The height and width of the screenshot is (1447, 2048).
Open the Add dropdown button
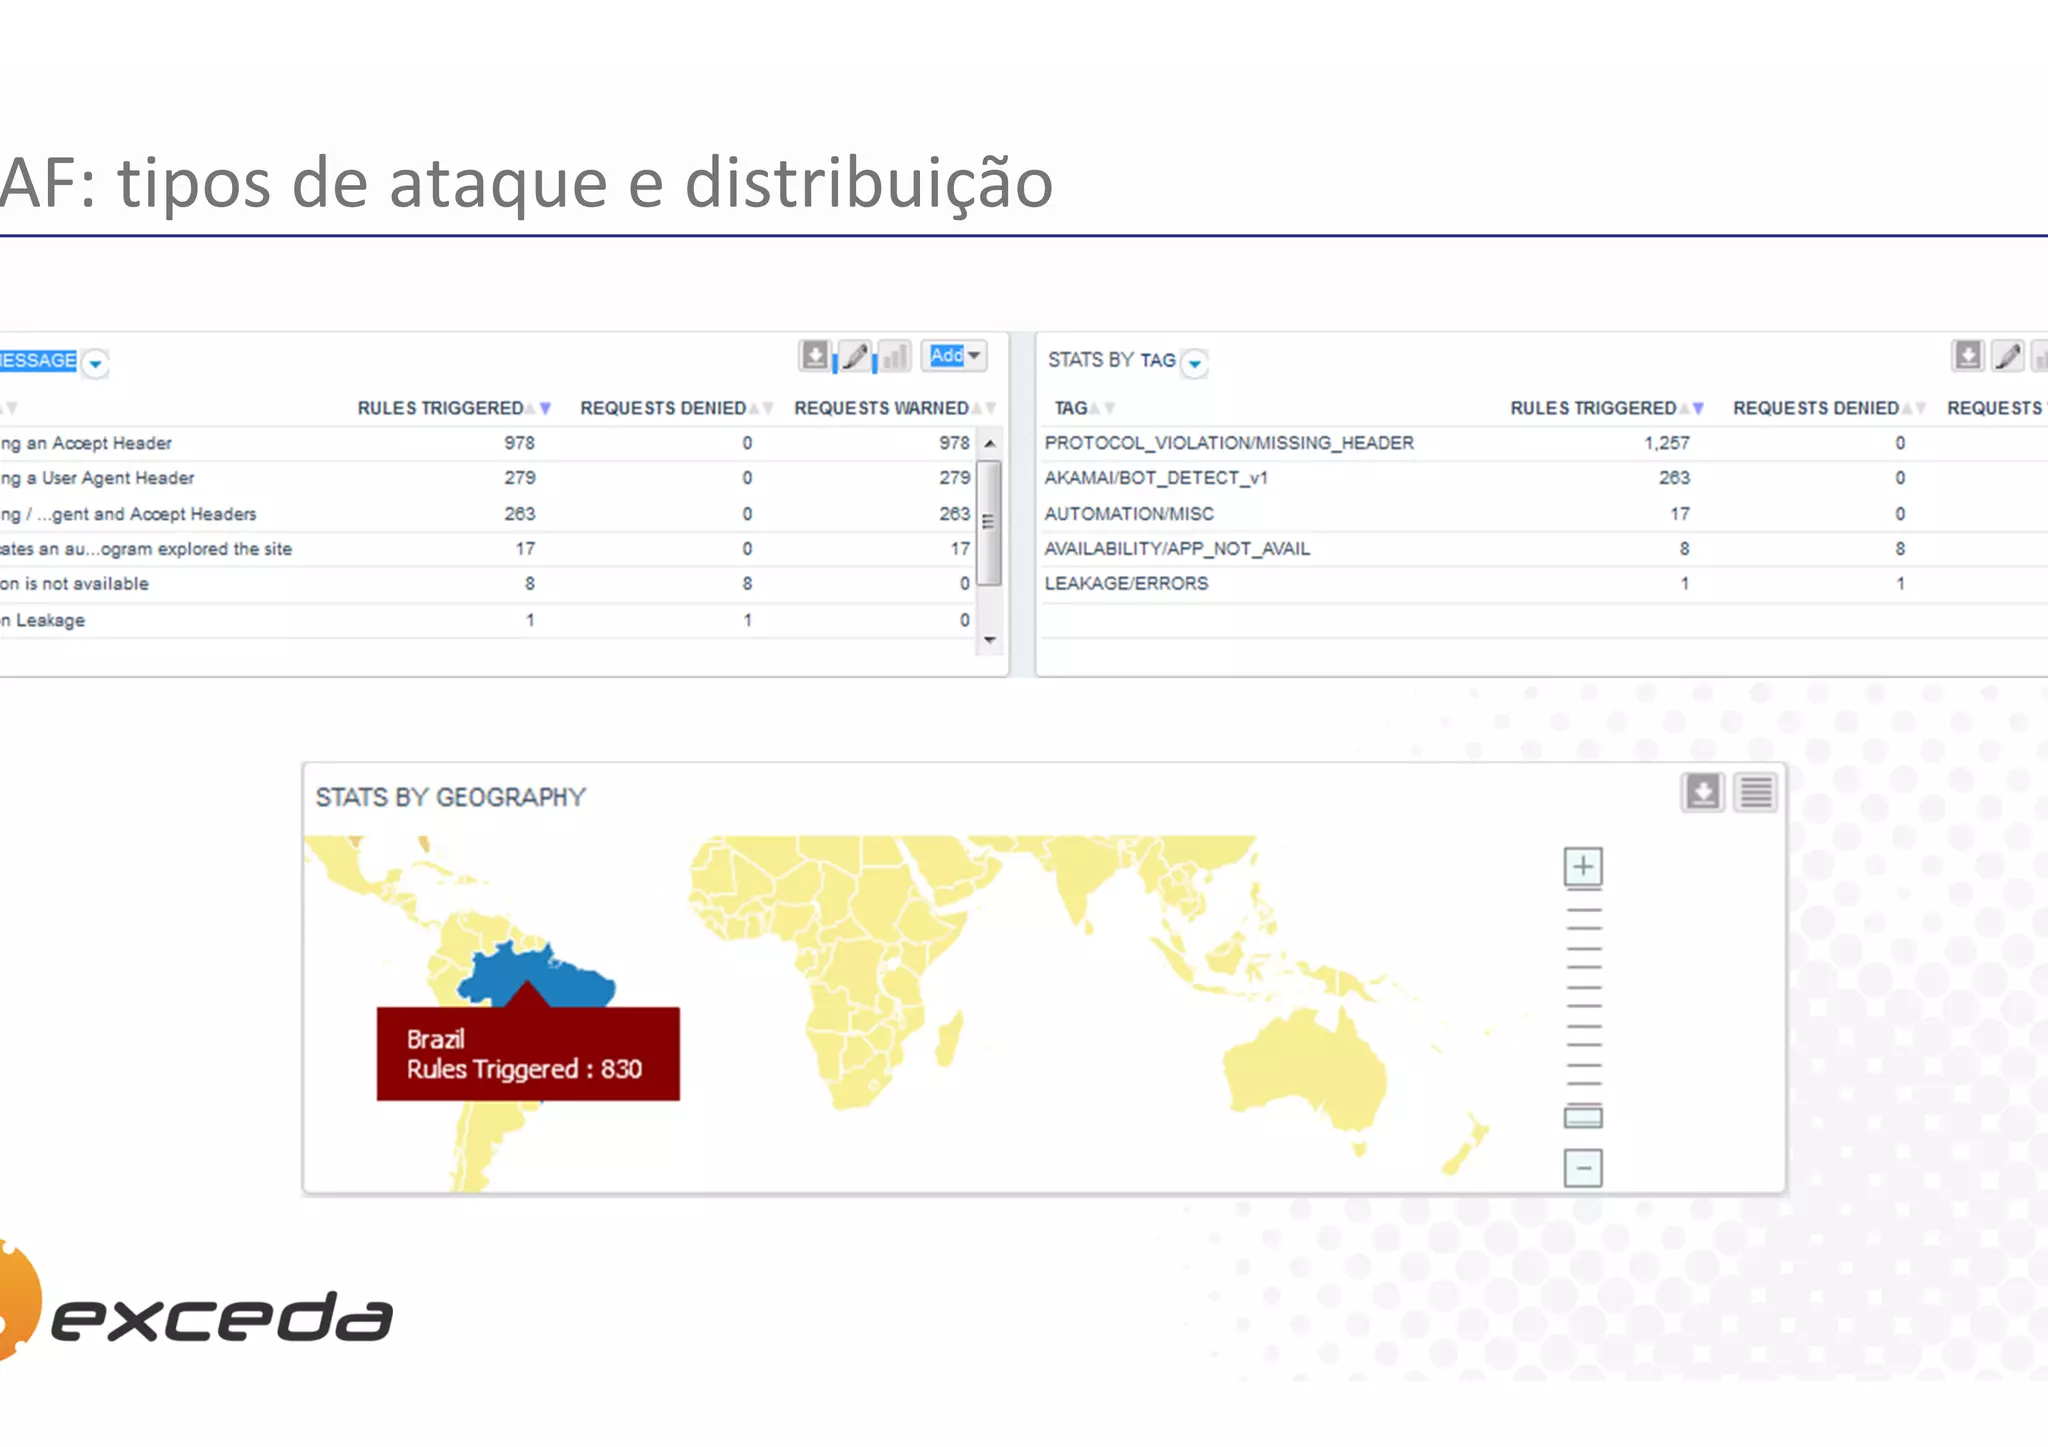pos(954,355)
